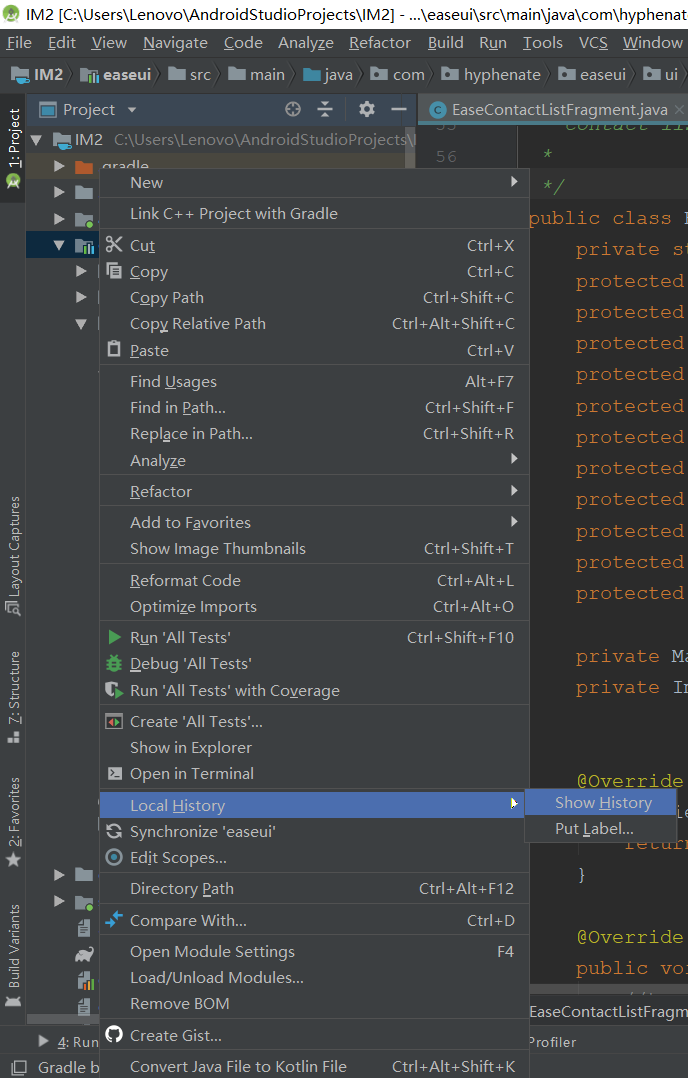Viewport: 688px width, 1078px height.
Task: Choose Local History menu entry
Action: click(315, 805)
